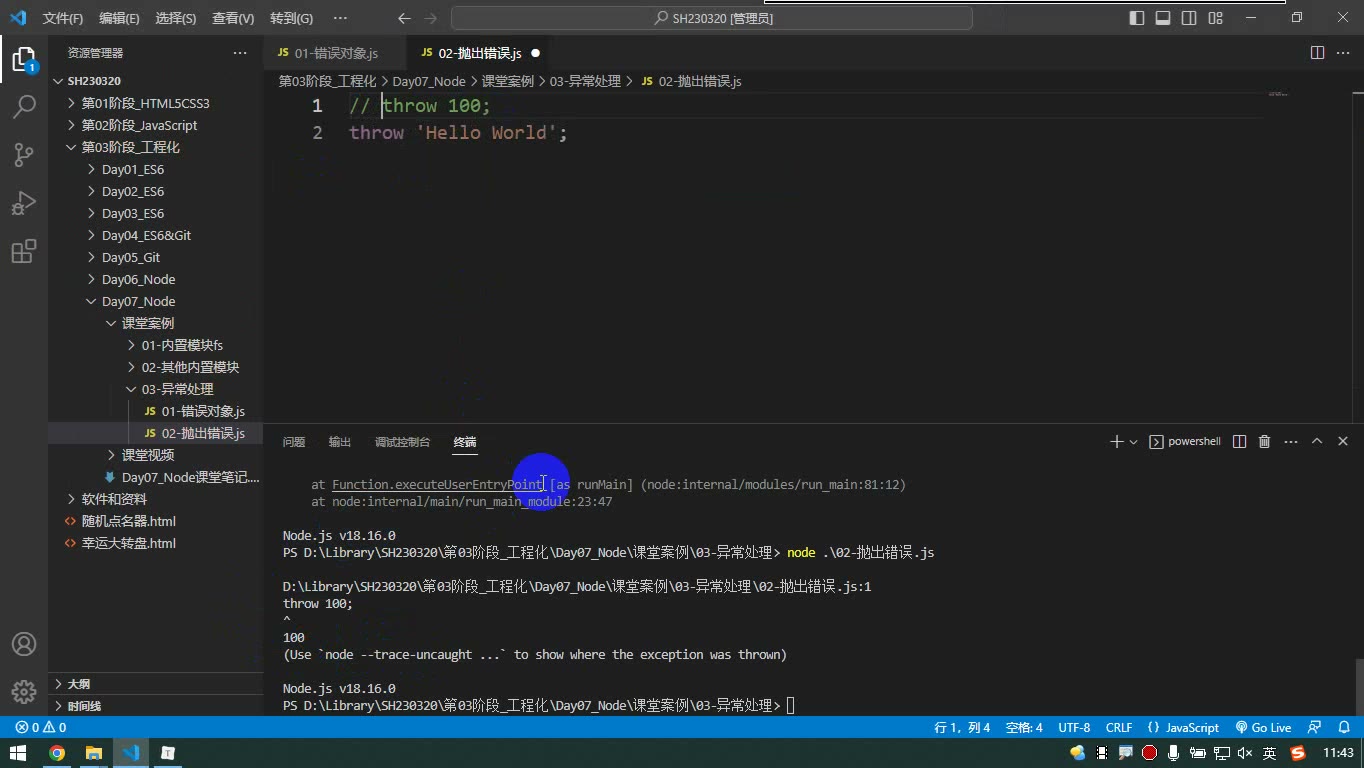Open the Run and Debug view
This screenshot has height=768, width=1364.
[x=23, y=203]
